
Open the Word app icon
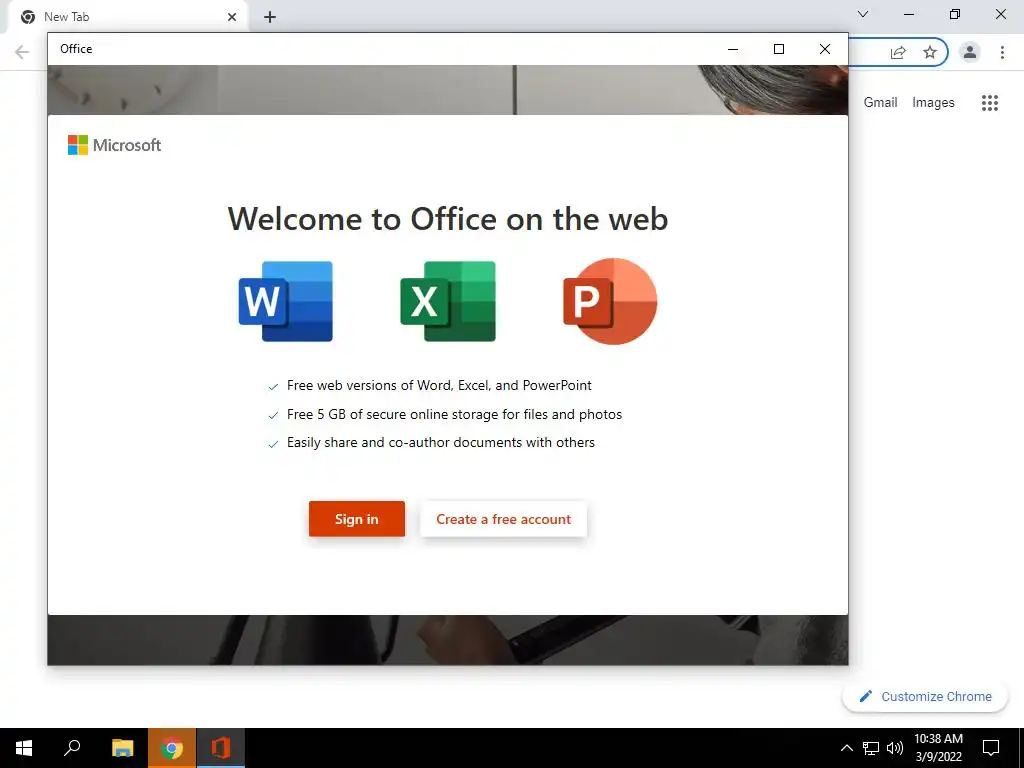(x=285, y=301)
